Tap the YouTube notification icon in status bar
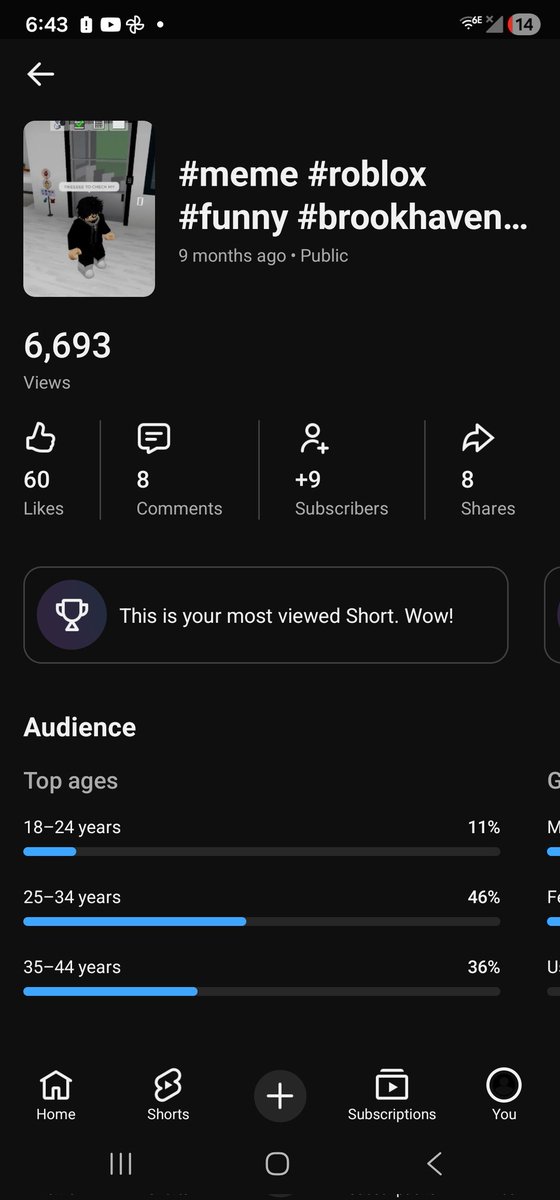This screenshot has width=560, height=1200. coord(111,24)
